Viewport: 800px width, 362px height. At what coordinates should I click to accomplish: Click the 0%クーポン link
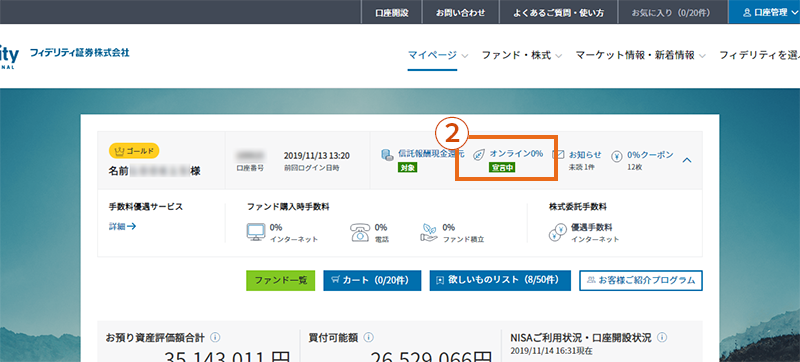[651, 154]
